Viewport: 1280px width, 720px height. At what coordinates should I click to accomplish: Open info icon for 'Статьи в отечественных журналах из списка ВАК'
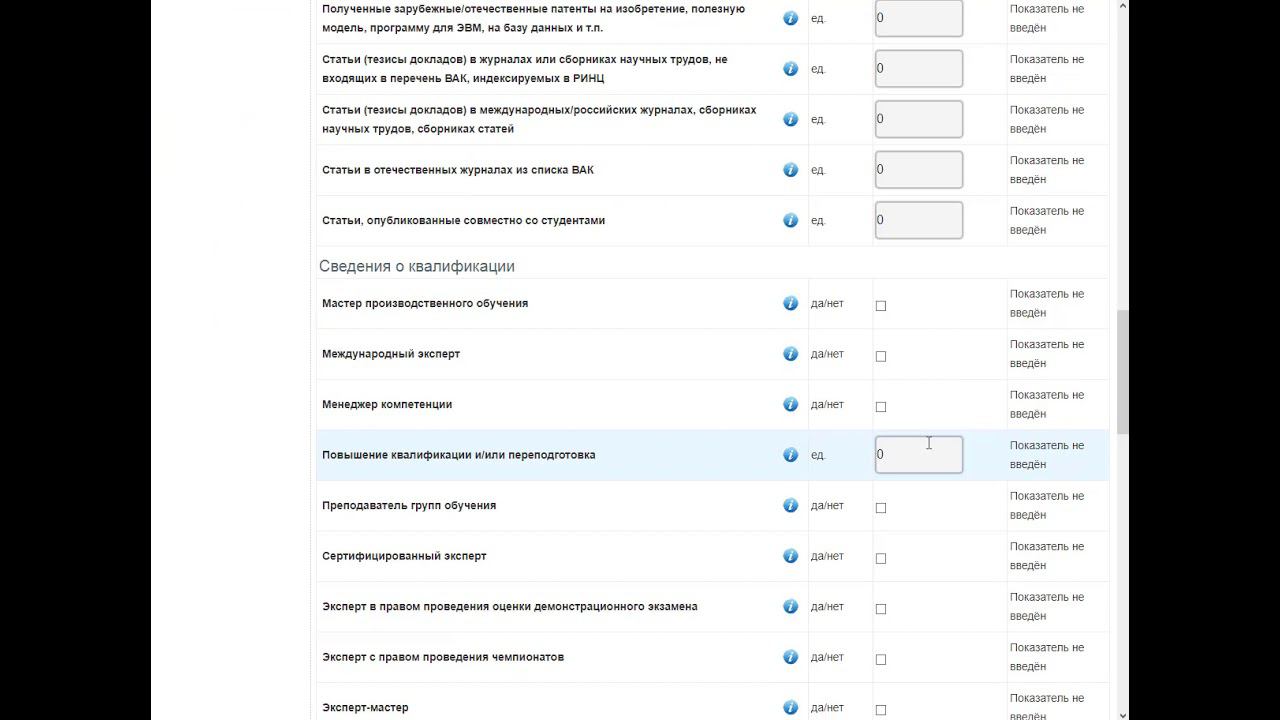pyautogui.click(x=790, y=170)
